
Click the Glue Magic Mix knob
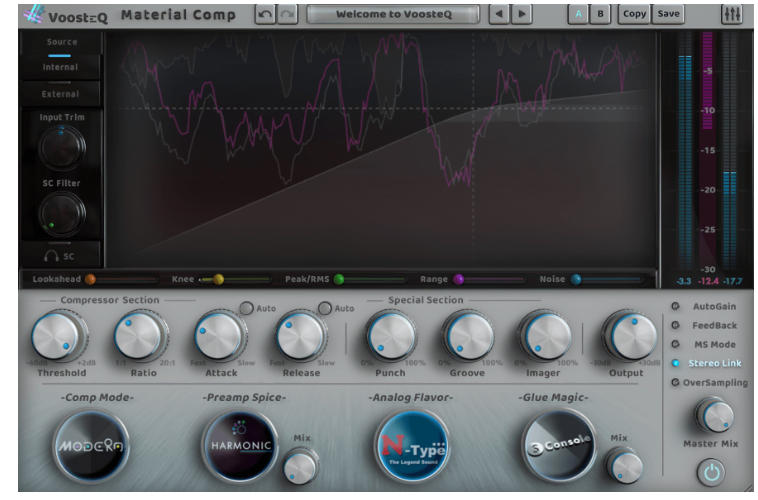624,466
